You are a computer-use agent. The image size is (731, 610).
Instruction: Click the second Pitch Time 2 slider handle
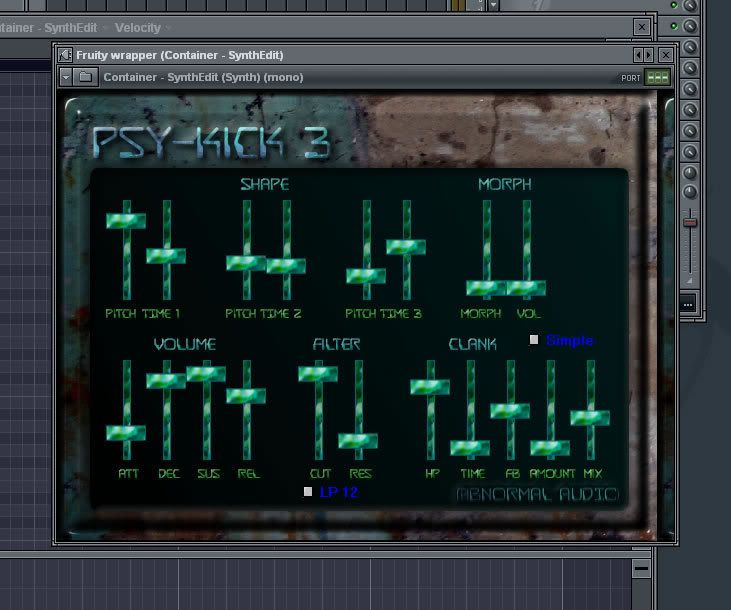click(x=286, y=266)
